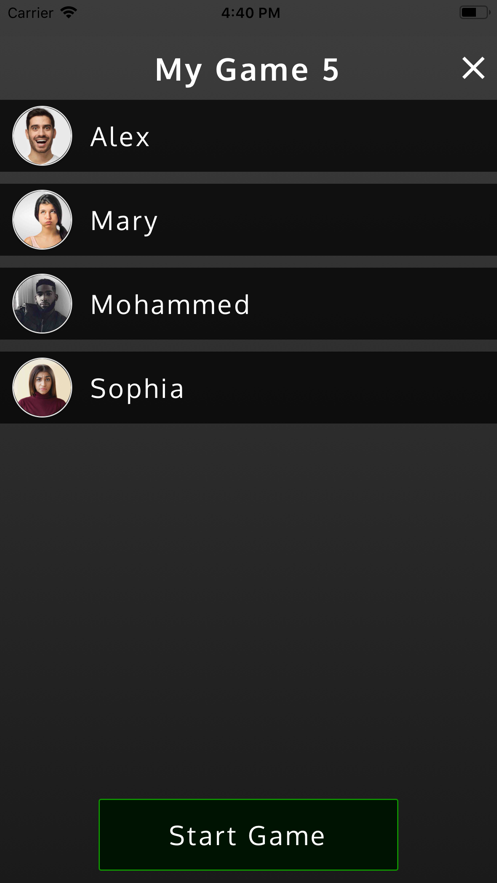This screenshot has height=883, width=497.
Task: Select the name Alex in the list
Action: click(x=120, y=137)
